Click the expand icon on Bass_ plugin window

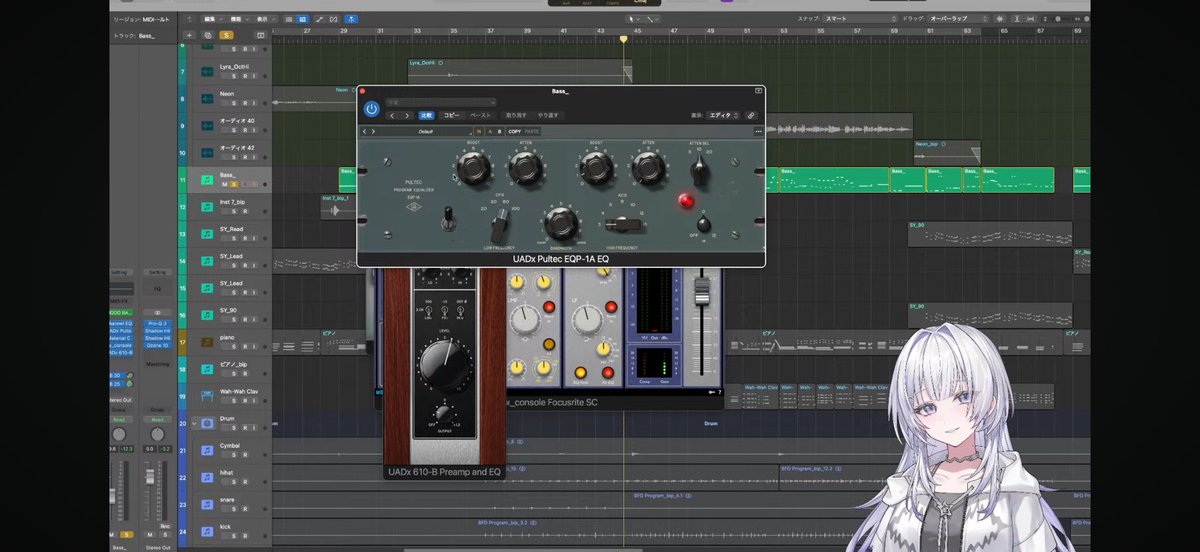[x=758, y=91]
